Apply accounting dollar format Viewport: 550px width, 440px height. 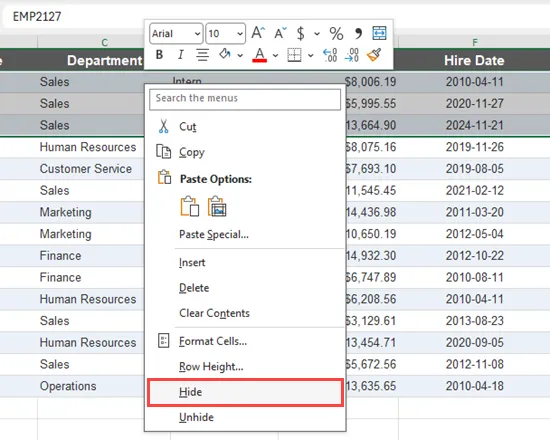click(x=300, y=33)
